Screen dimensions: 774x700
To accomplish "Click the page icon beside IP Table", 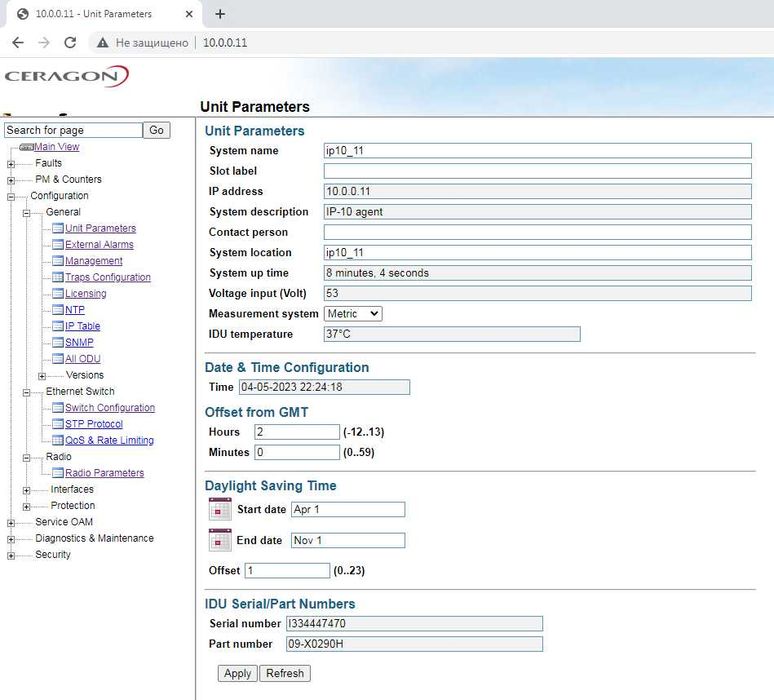I will (x=58, y=326).
